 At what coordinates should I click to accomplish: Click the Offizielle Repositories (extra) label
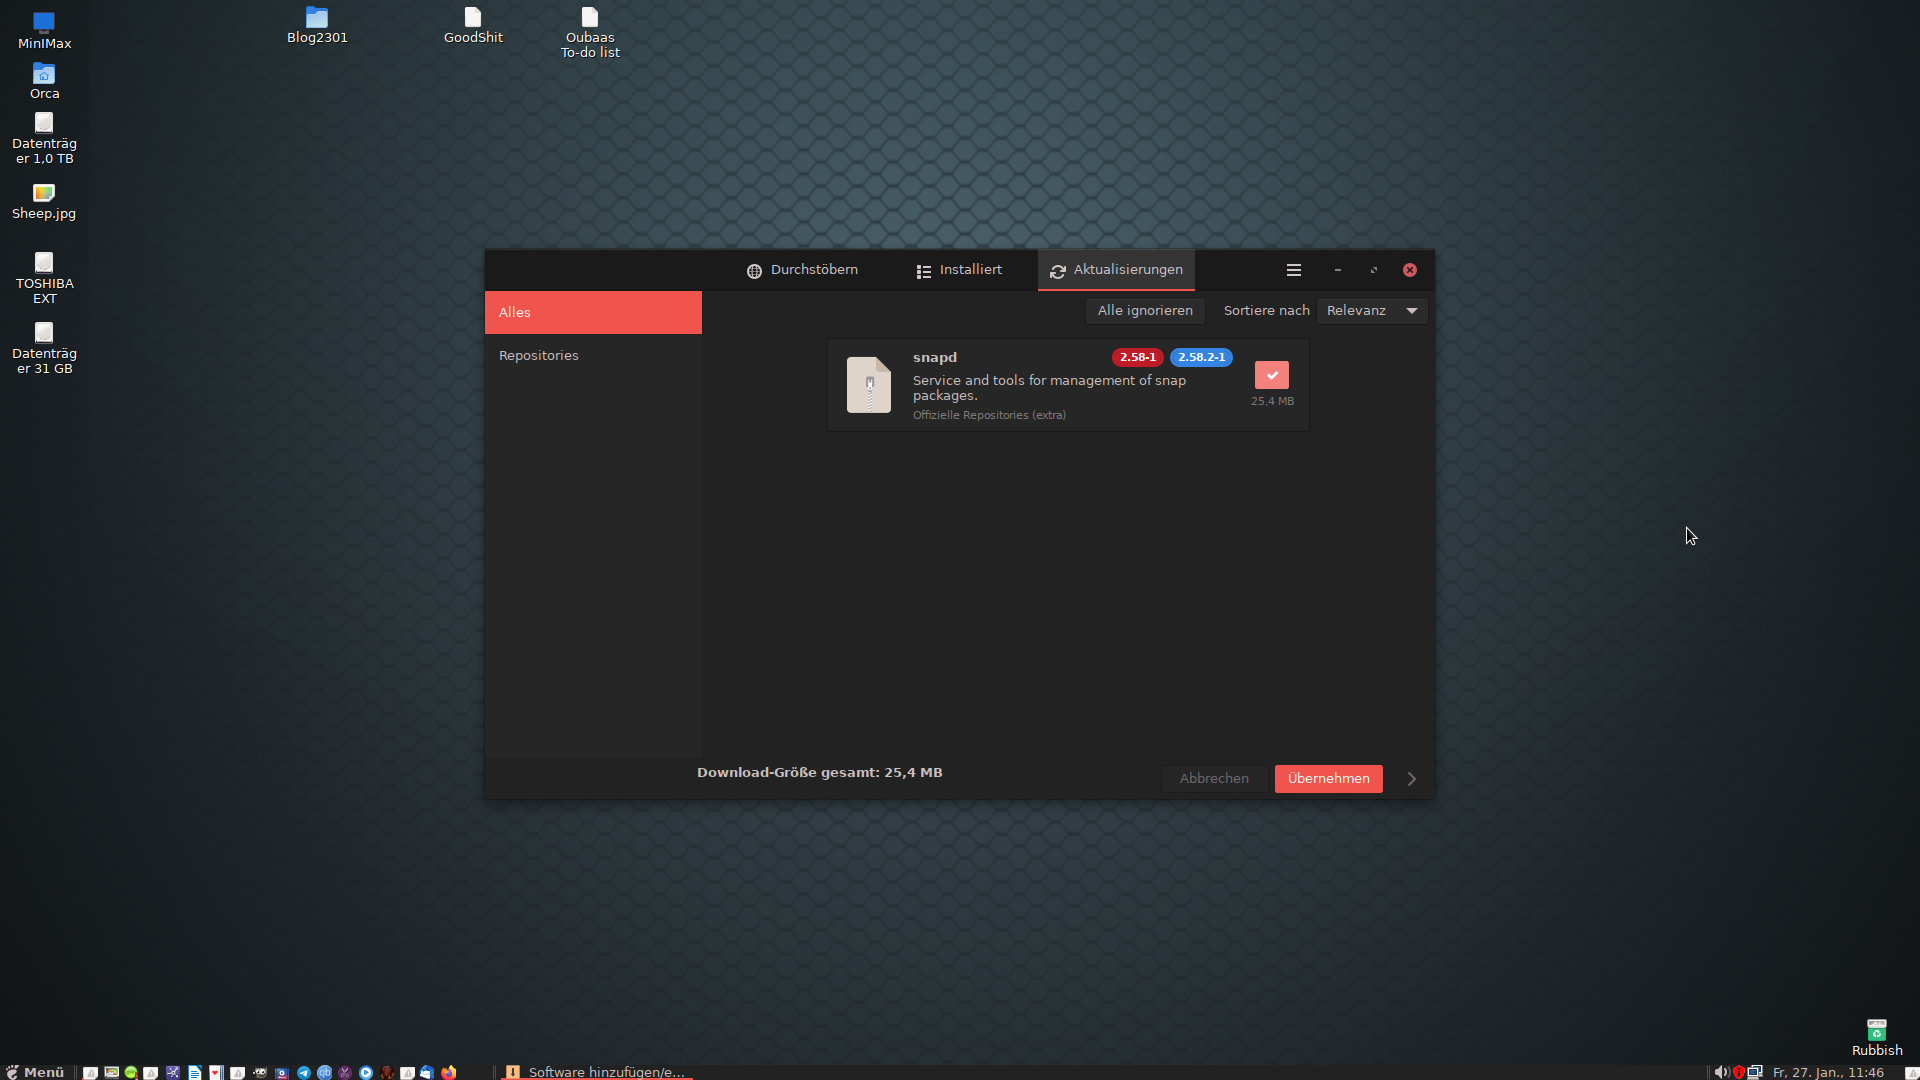tap(989, 415)
